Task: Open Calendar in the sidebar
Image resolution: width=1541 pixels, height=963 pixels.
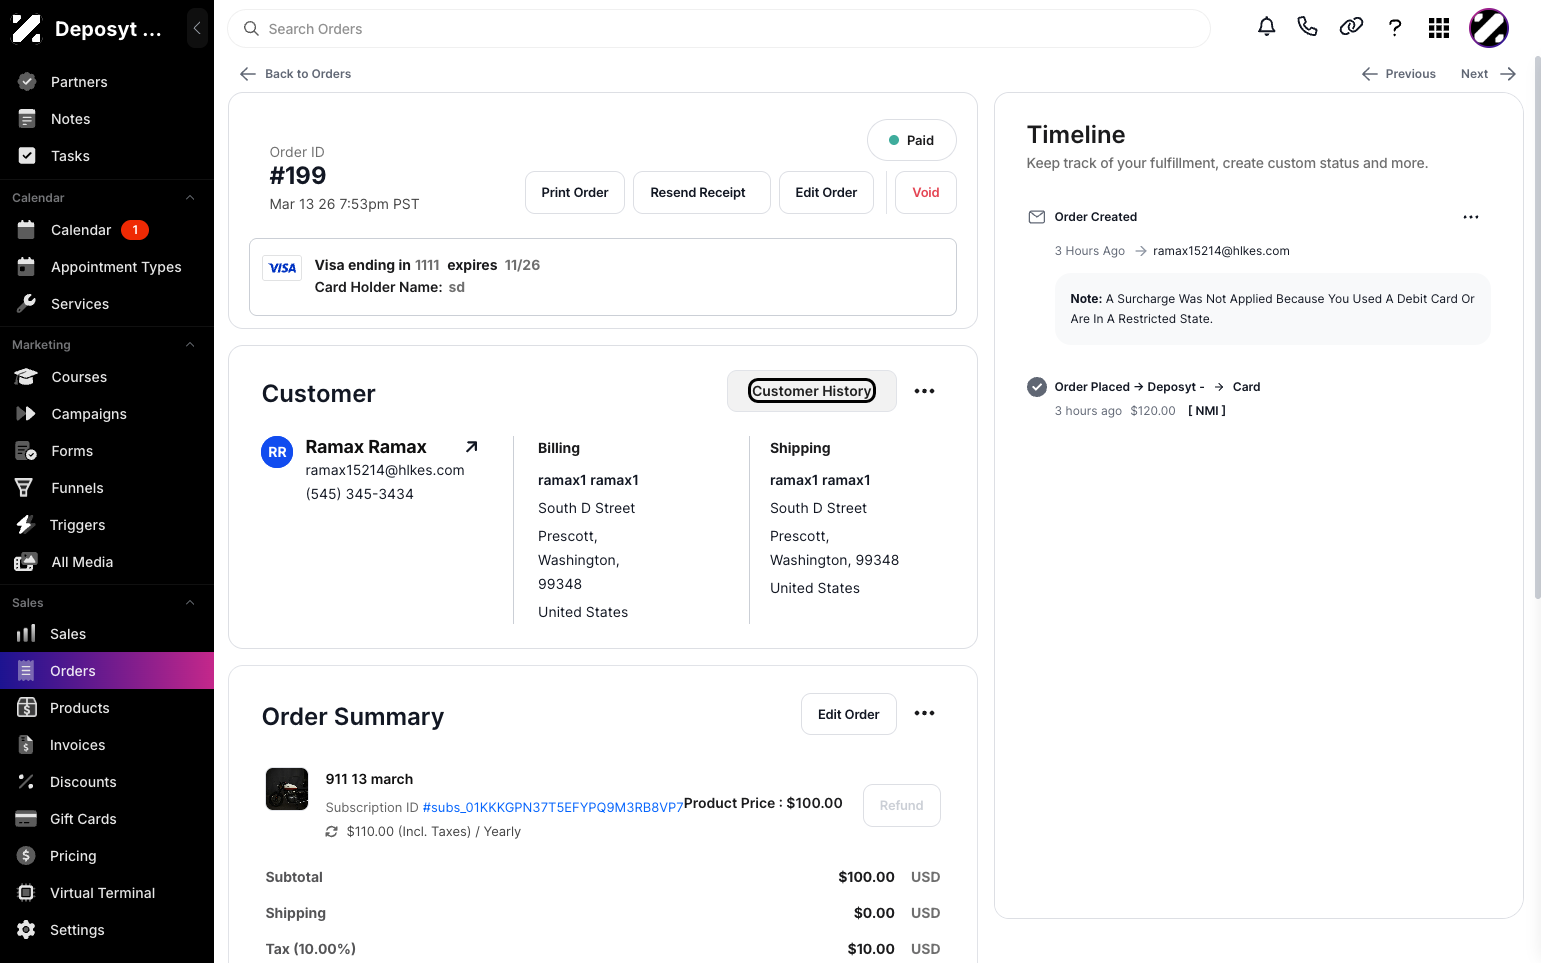Action: tap(107, 230)
